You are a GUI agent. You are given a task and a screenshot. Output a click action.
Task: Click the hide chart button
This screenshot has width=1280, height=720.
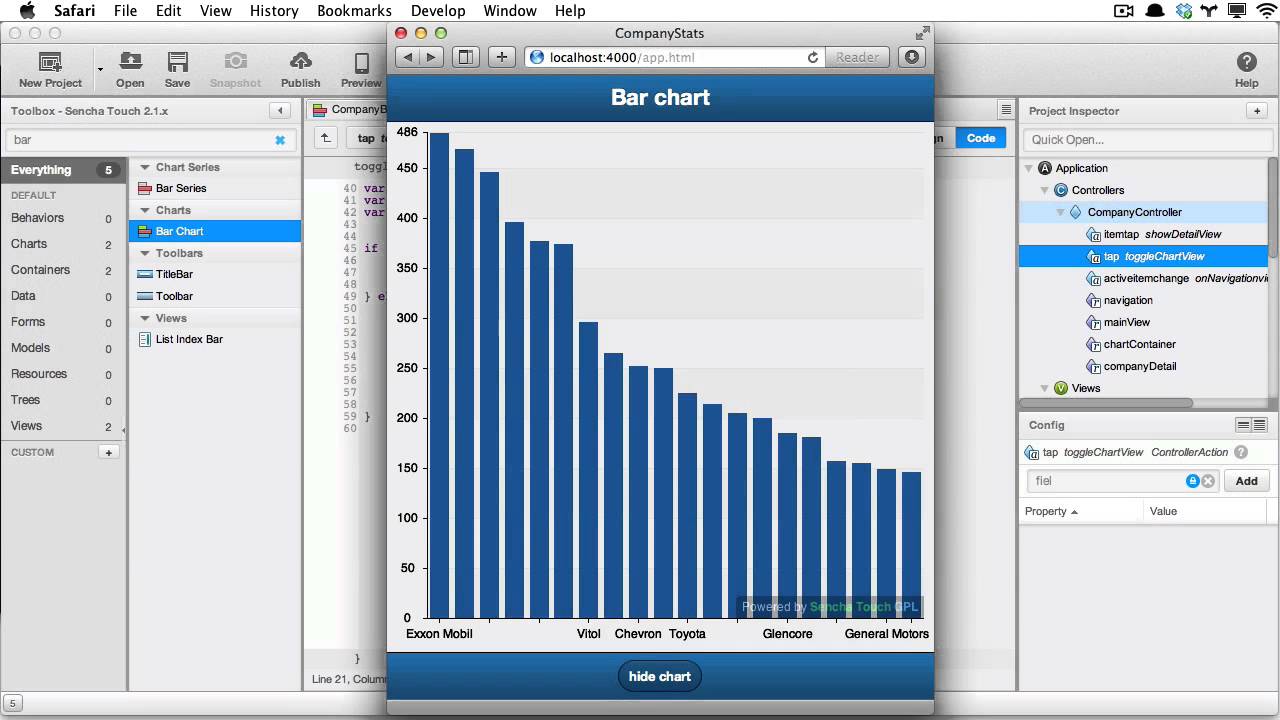coord(660,676)
